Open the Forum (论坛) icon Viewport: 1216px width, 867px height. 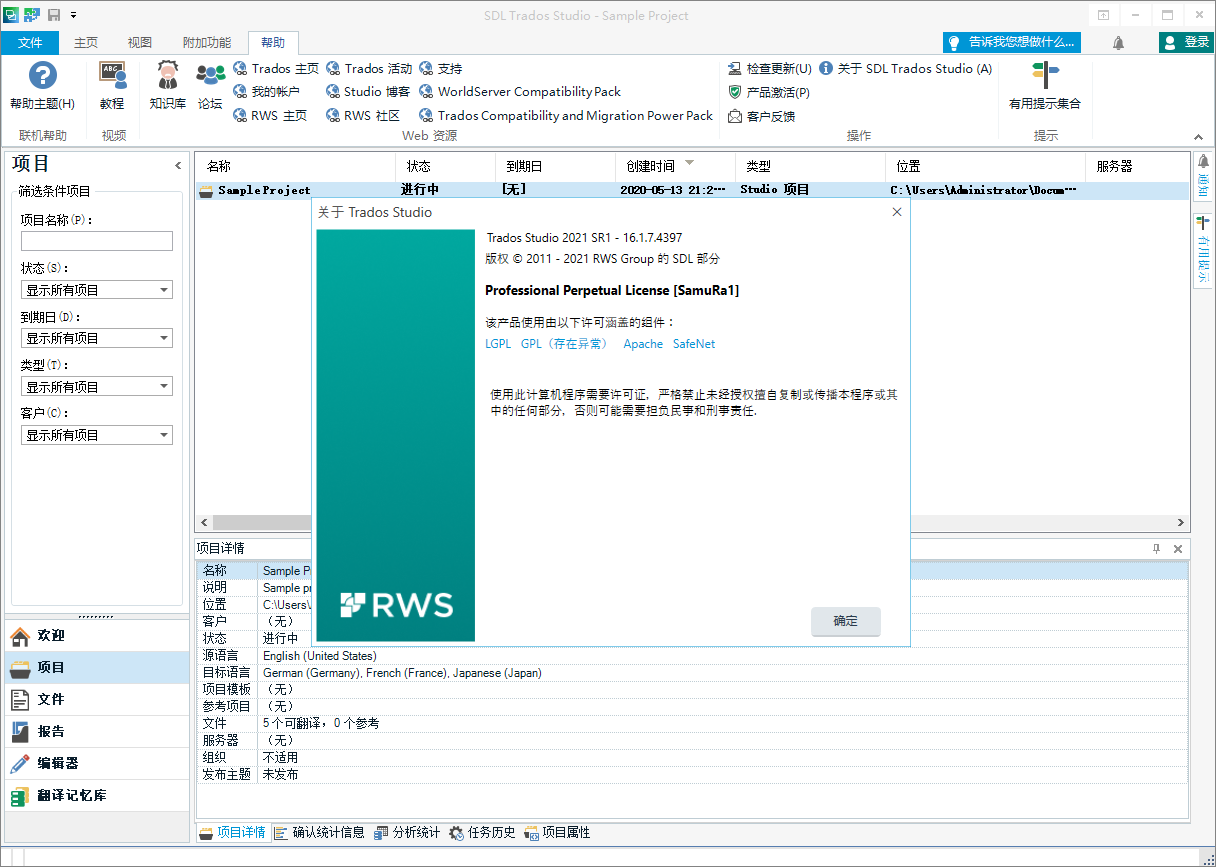coord(210,76)
